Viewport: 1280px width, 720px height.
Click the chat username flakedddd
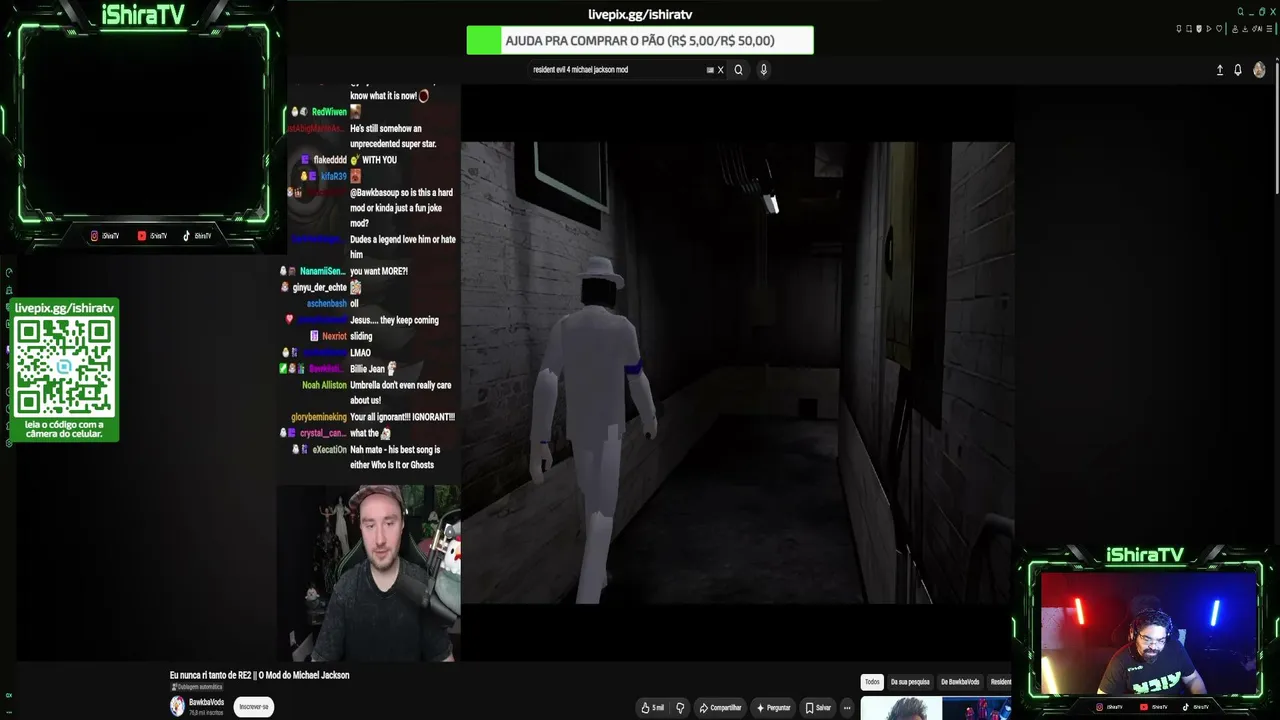pos(330,160)
